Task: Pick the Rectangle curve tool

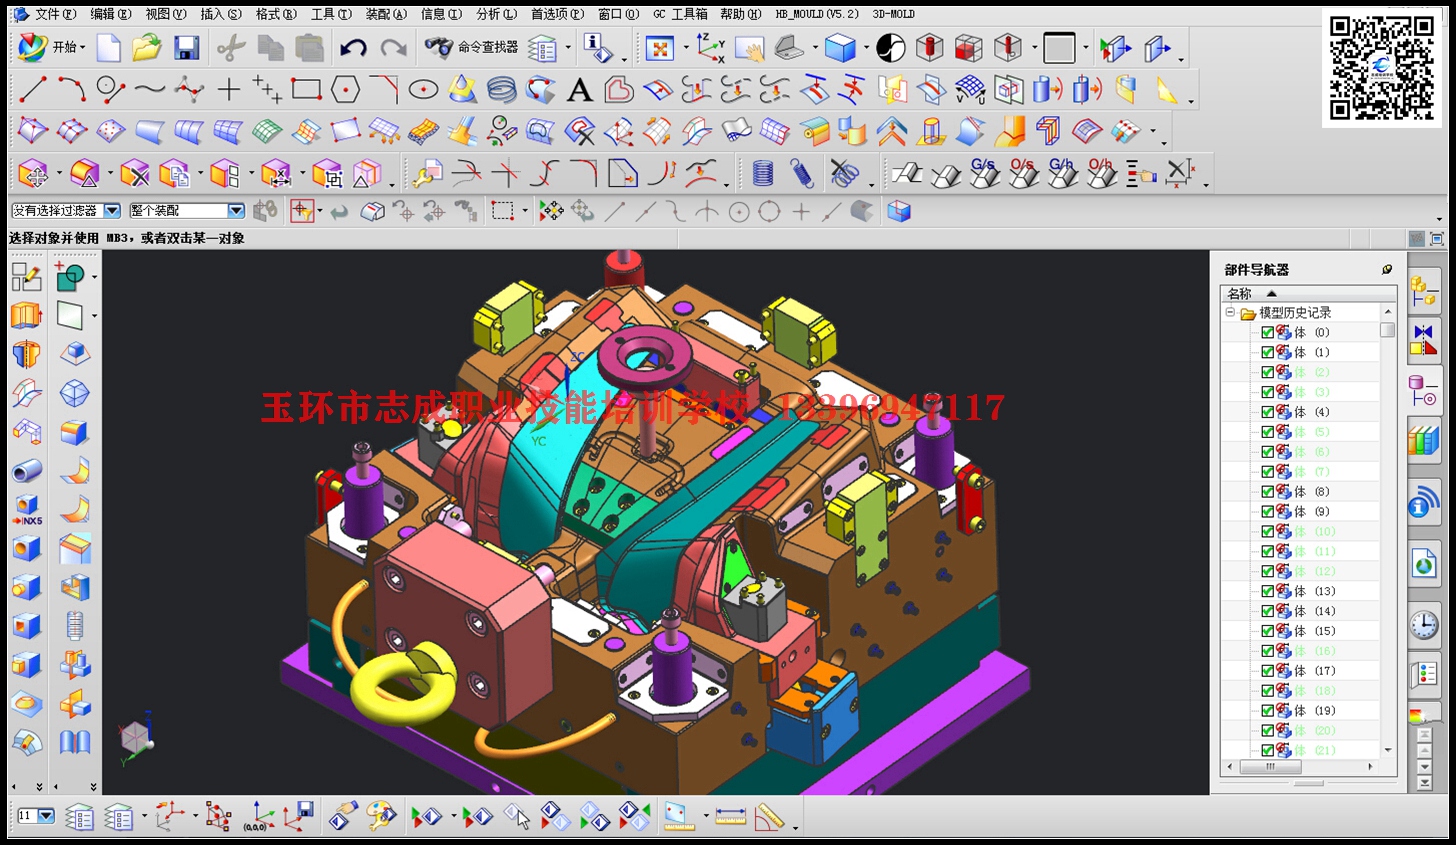Action: 306,90
